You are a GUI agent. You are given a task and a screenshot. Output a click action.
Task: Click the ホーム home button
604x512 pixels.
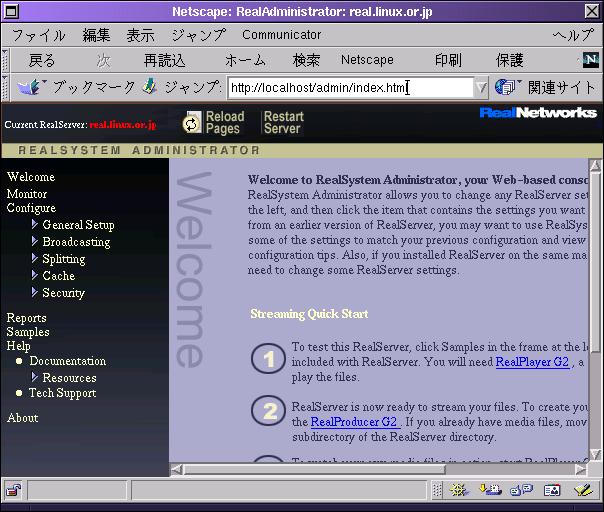pos(245,60)
